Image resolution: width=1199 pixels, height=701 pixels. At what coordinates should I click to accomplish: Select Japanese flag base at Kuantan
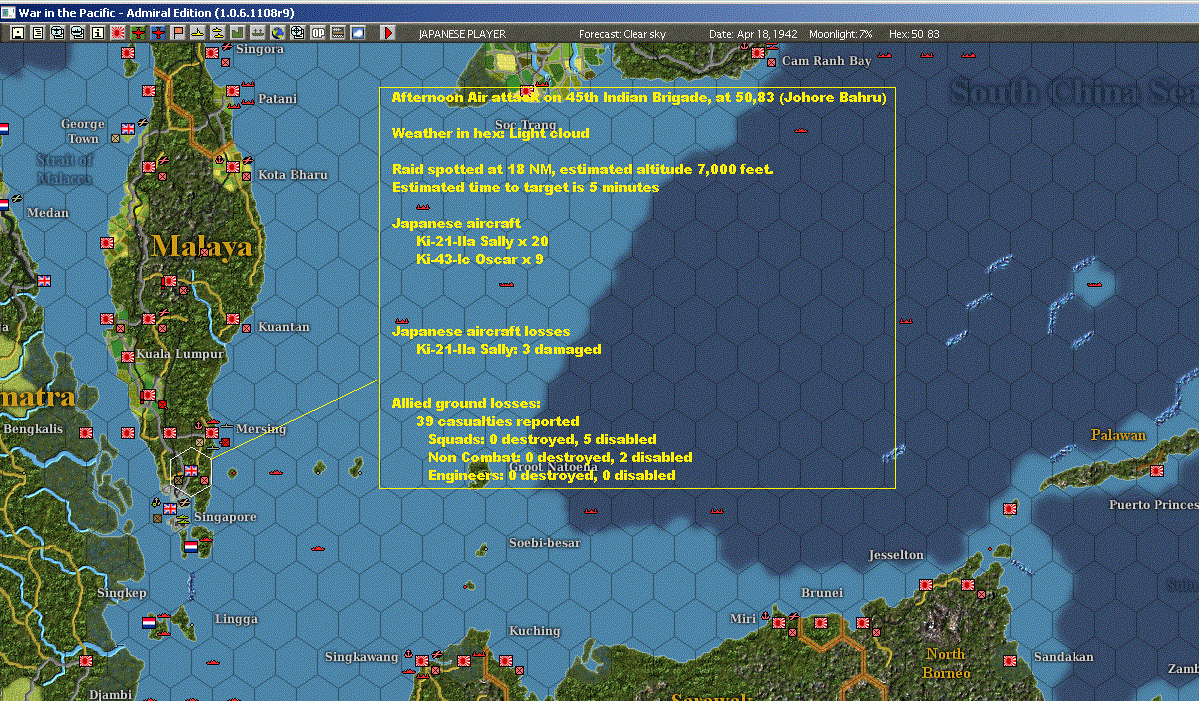(232, 319)
